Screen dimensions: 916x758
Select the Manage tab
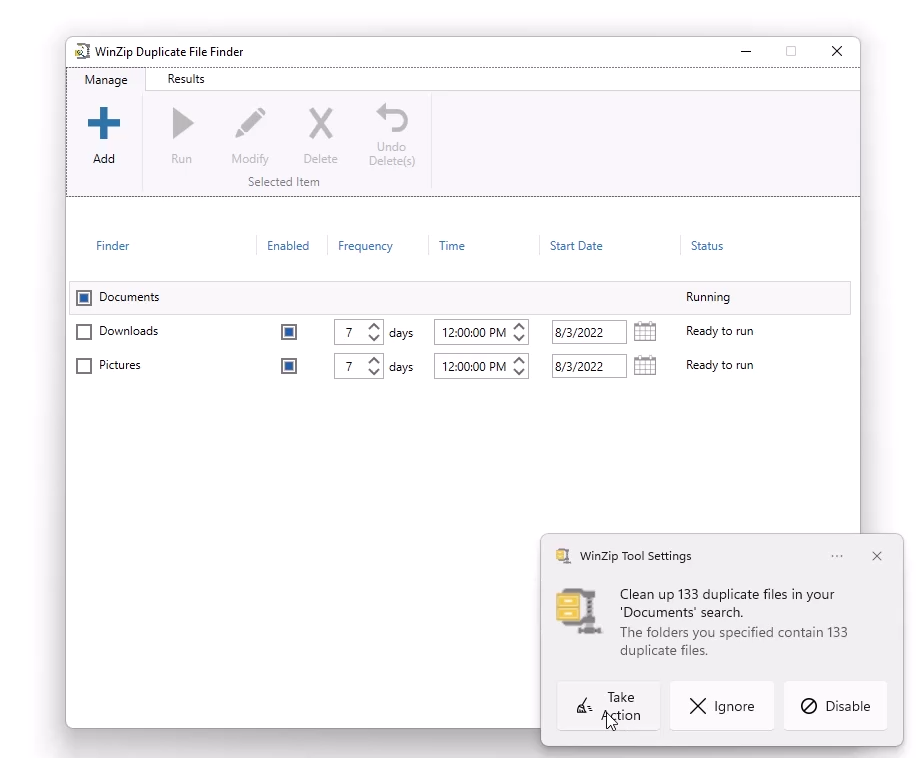click(106, 80)
